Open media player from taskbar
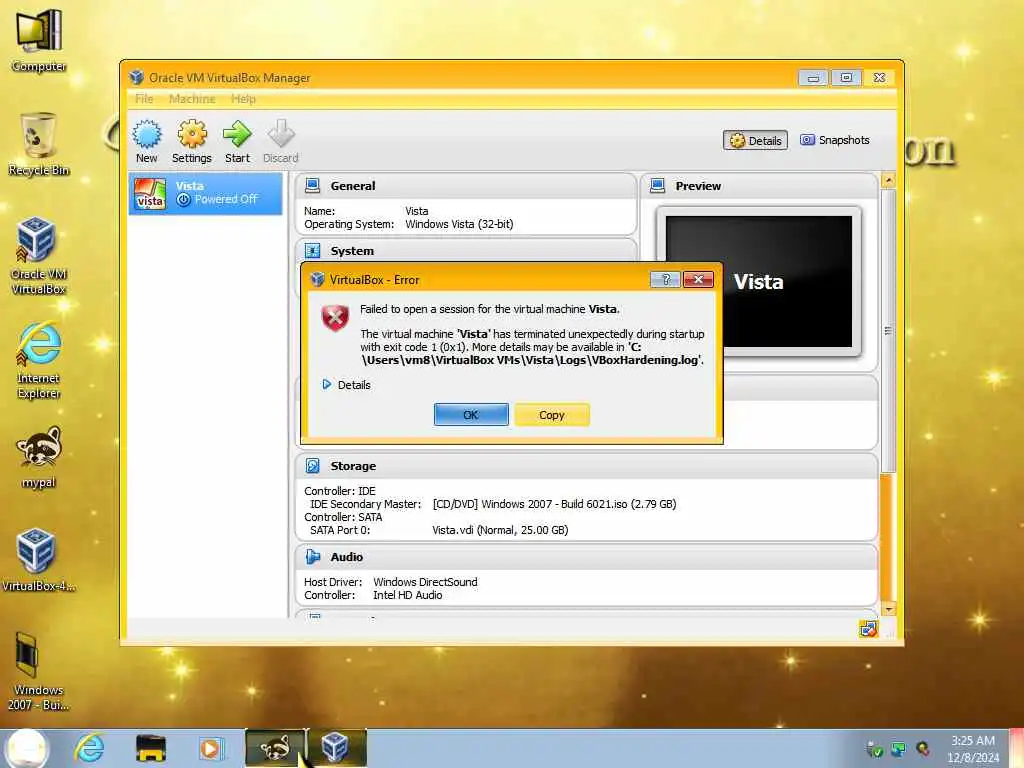Image resolution: width=1024 pixels, height=768 pixels. point(210,748)
